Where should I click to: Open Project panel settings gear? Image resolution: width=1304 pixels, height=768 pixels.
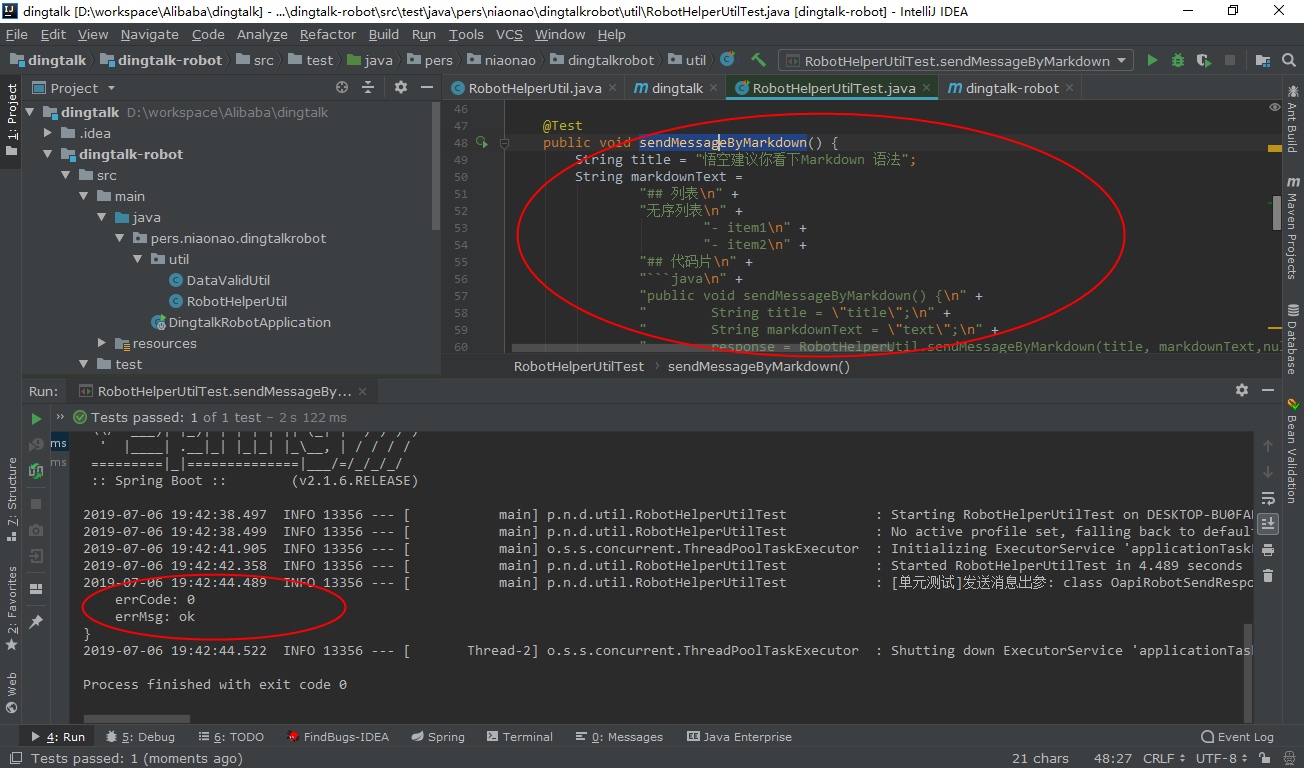pyautogui.click(x=401, y=87)
